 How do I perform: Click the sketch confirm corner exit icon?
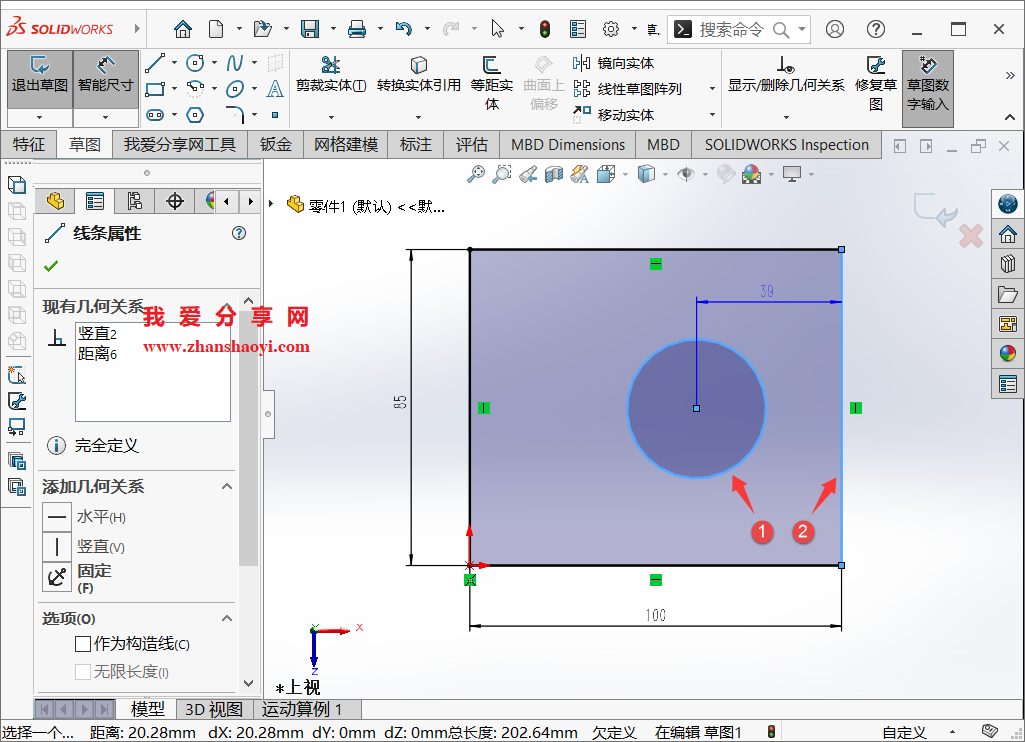coord(935,209)
